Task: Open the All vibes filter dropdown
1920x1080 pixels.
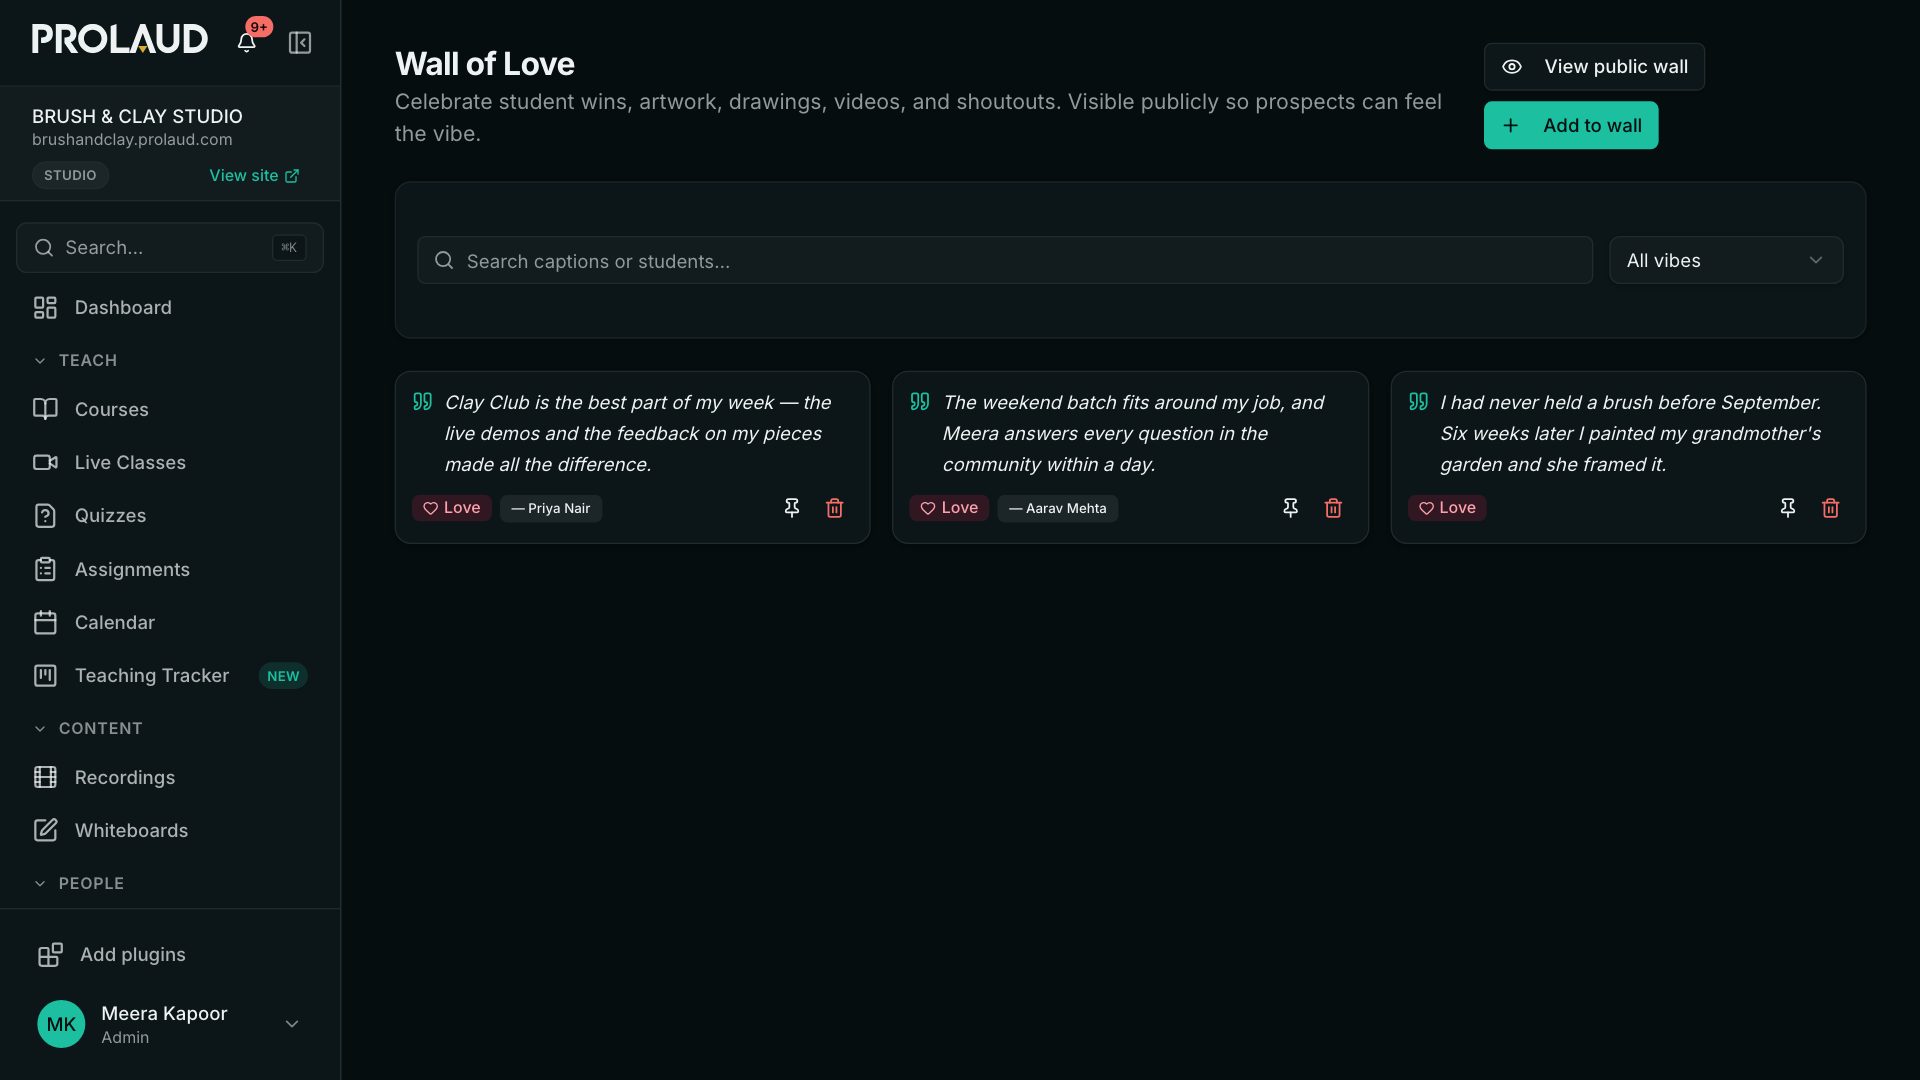Action: (x=1726, y=260)
